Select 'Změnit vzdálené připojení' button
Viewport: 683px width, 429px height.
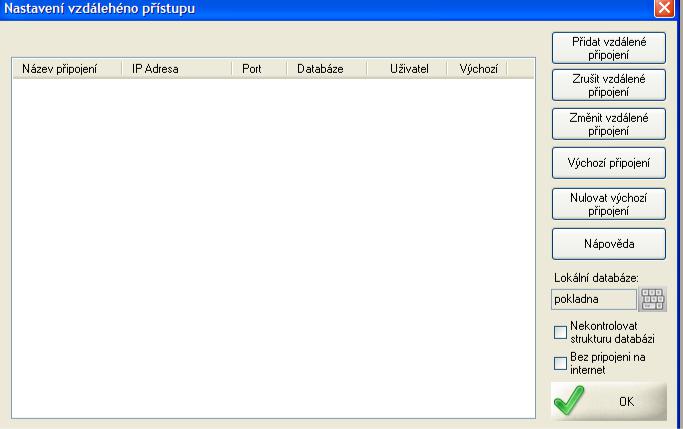(x=608, y=124)
